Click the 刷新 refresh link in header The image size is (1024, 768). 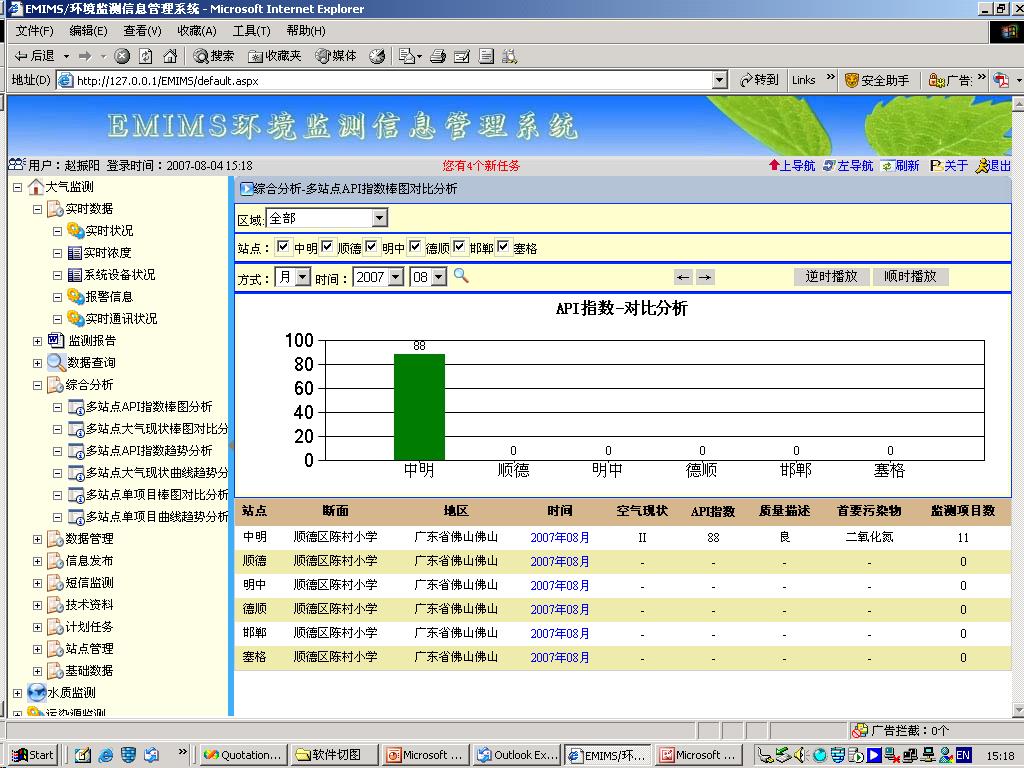click(x=901, y=166)
